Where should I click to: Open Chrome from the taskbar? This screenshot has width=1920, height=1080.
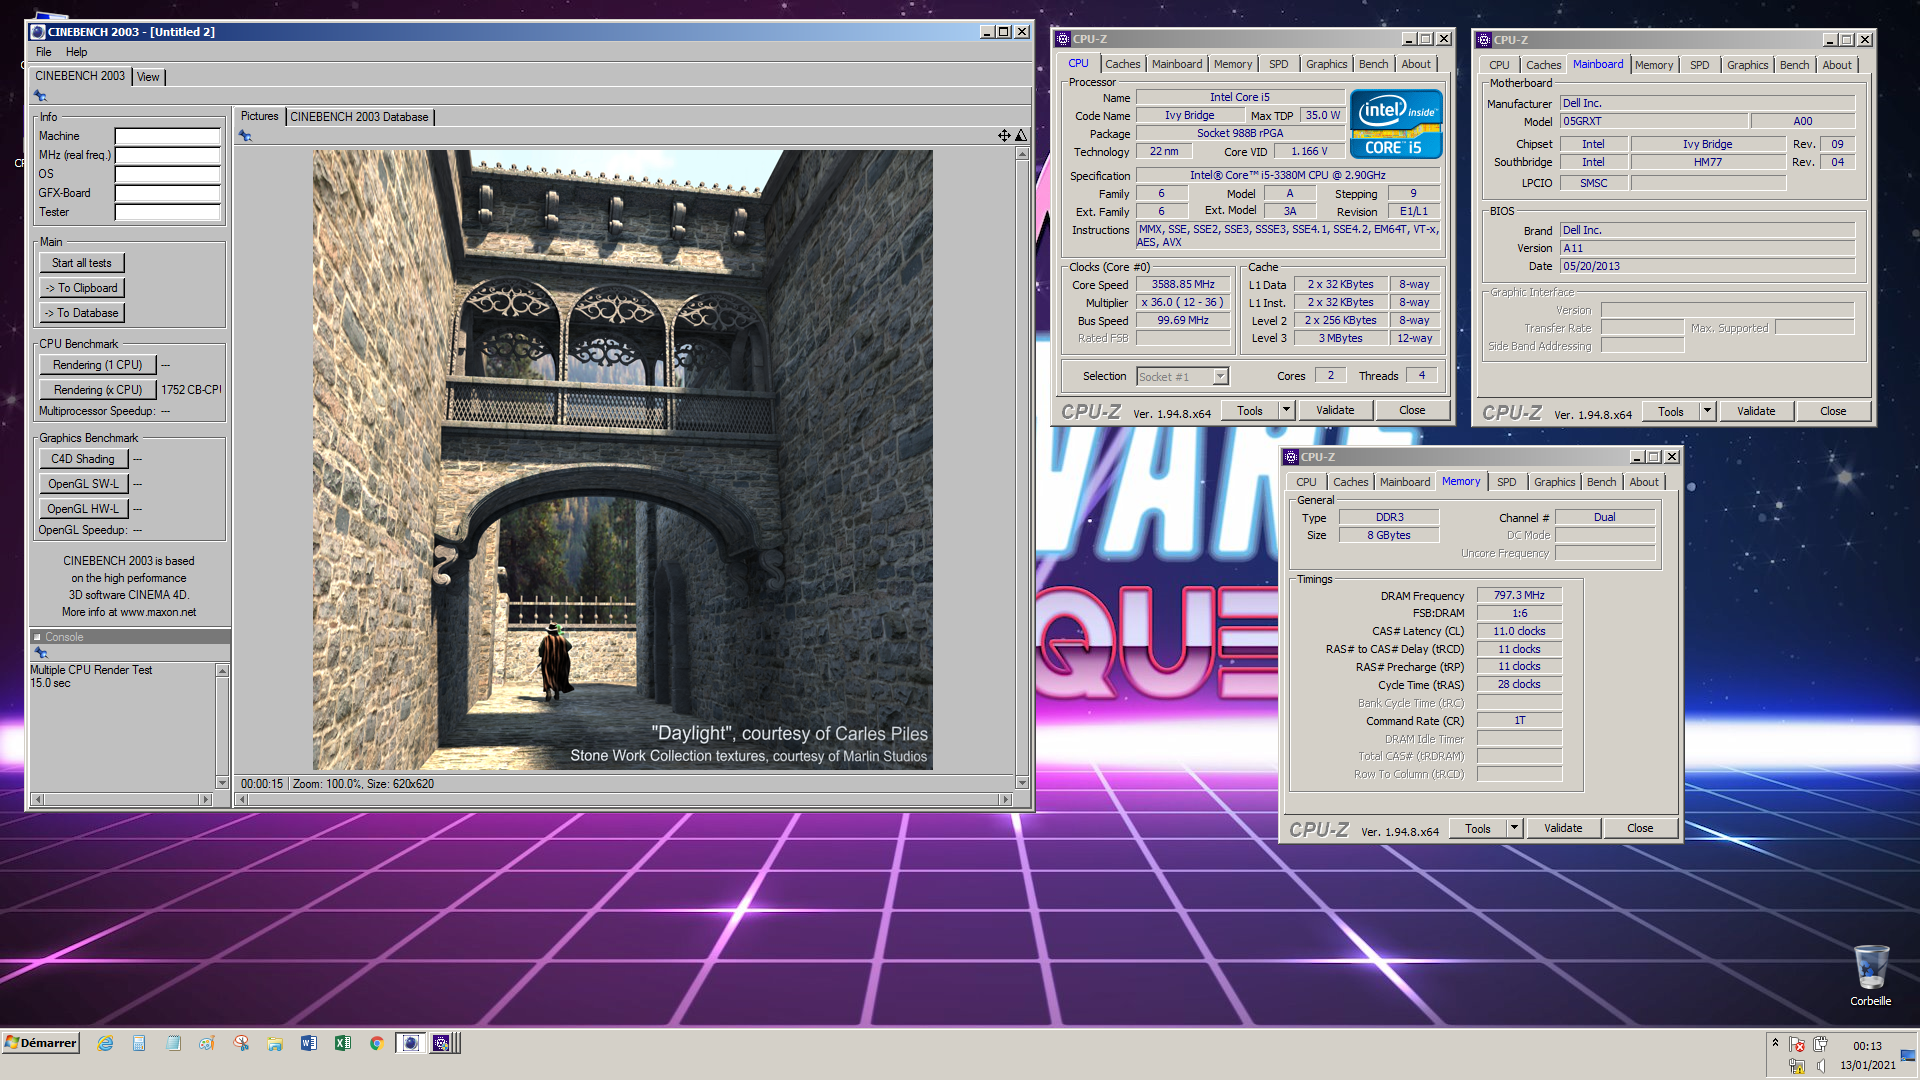(377, 1043)
